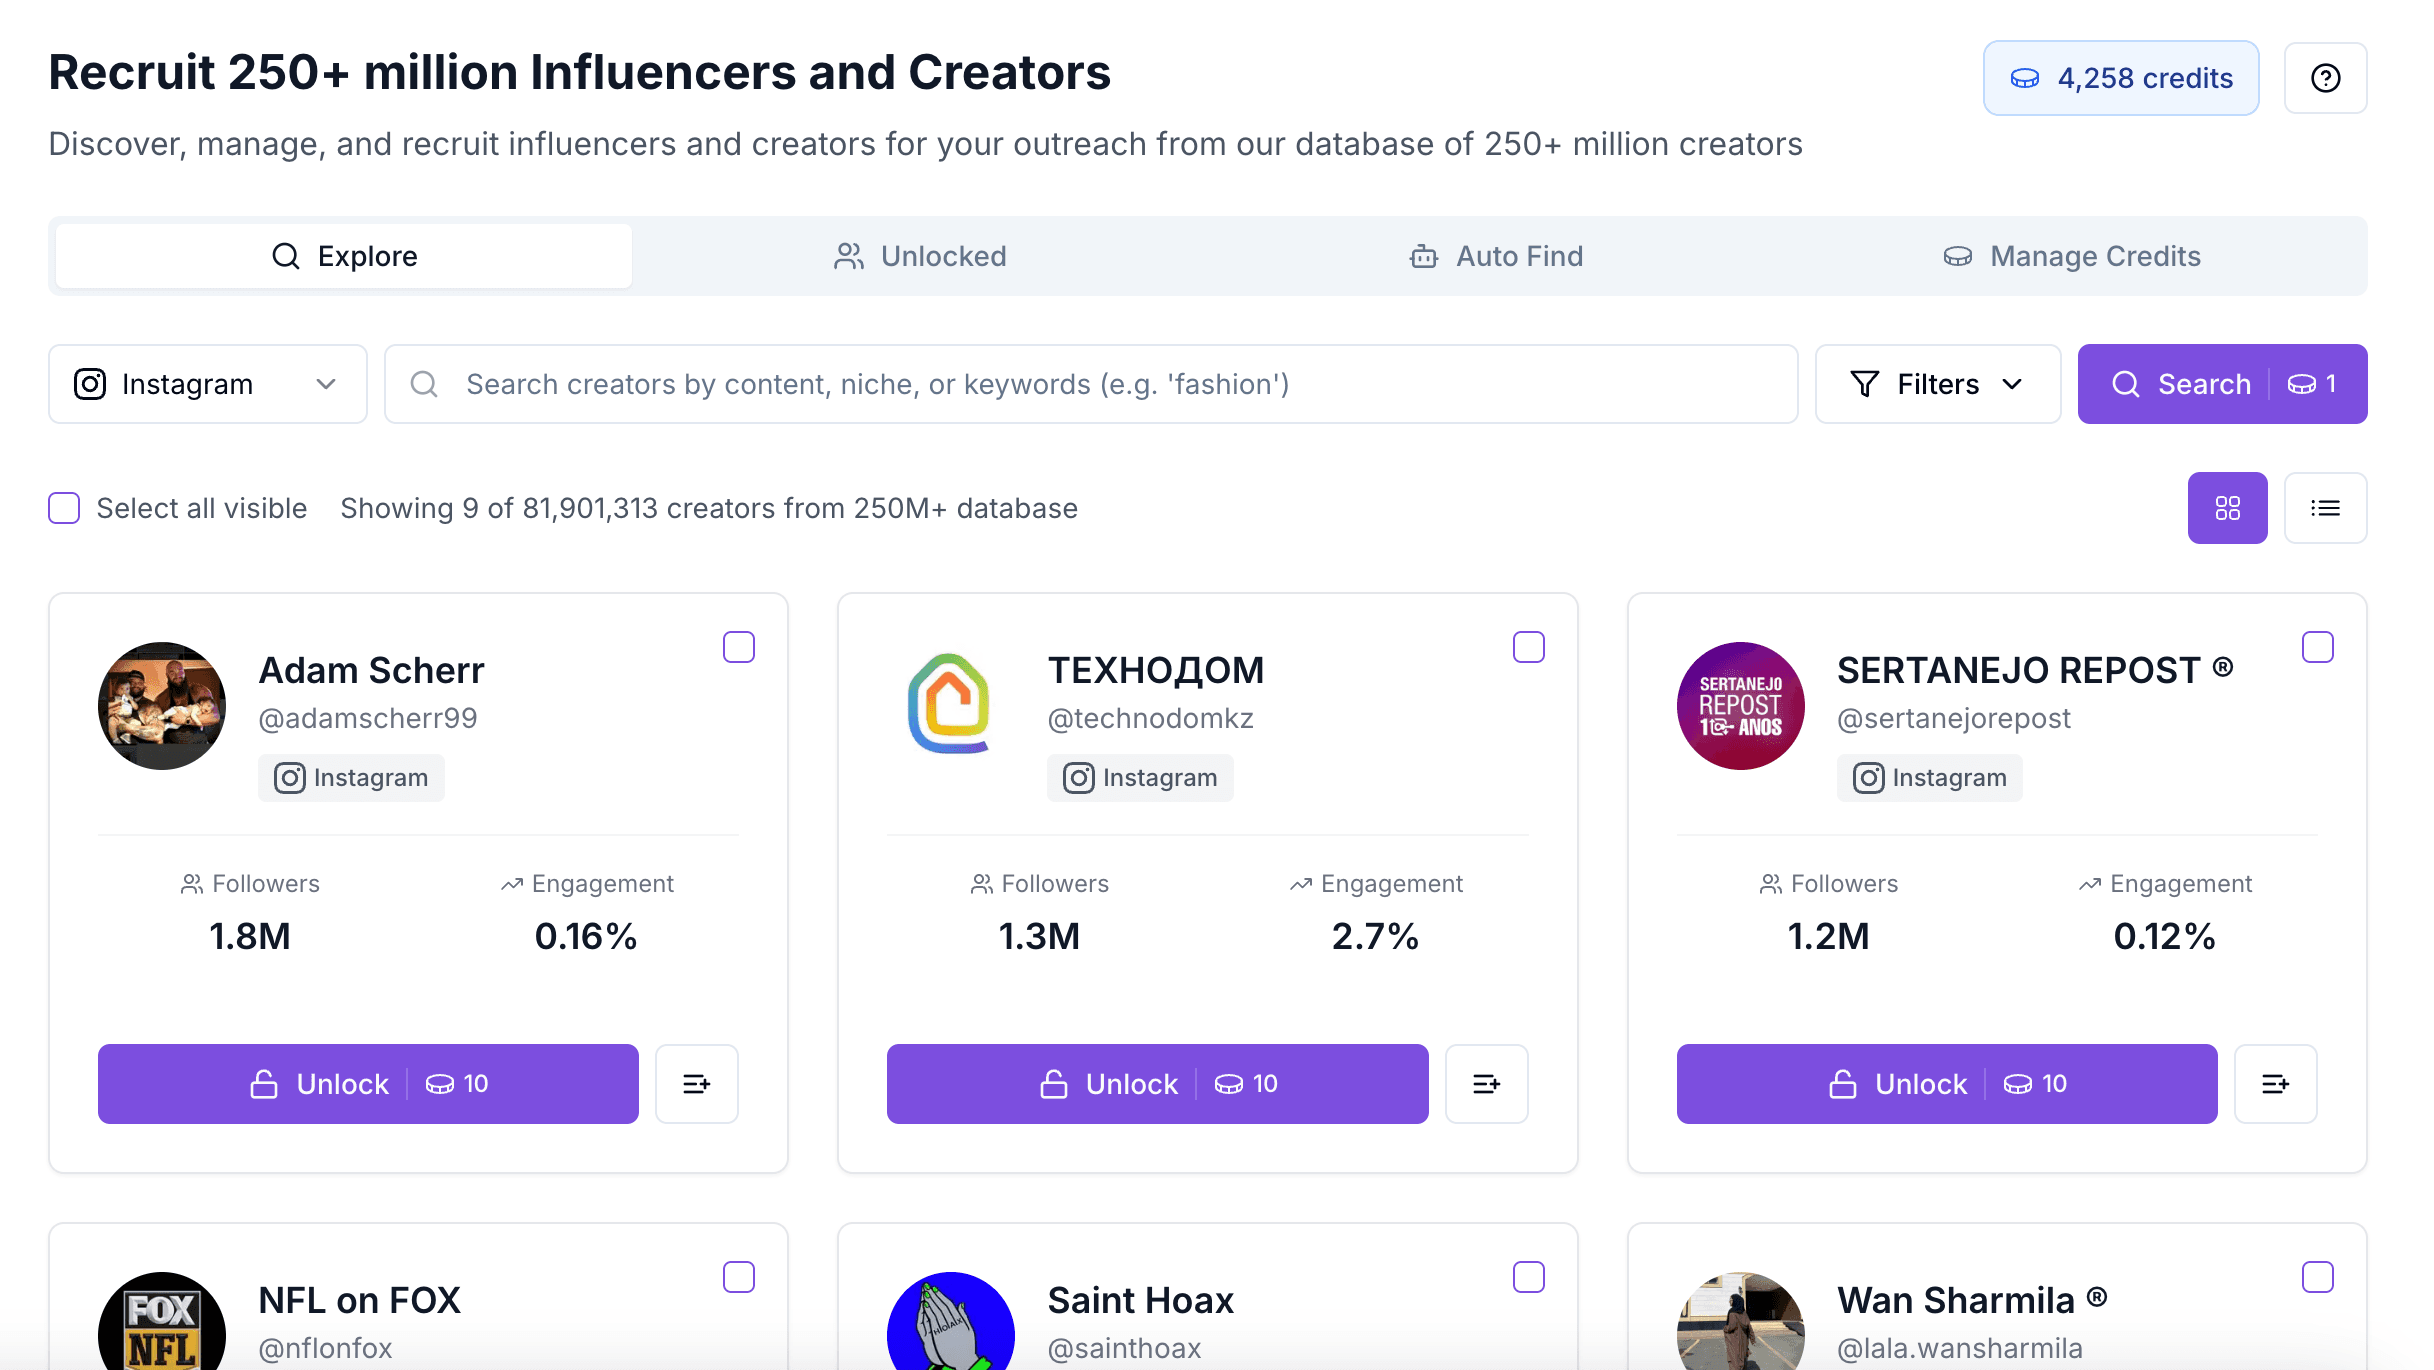Check the ТЕХНОДОМ creator card checkbox
2434x1370 pixels.
click(x=1528, y=647)
